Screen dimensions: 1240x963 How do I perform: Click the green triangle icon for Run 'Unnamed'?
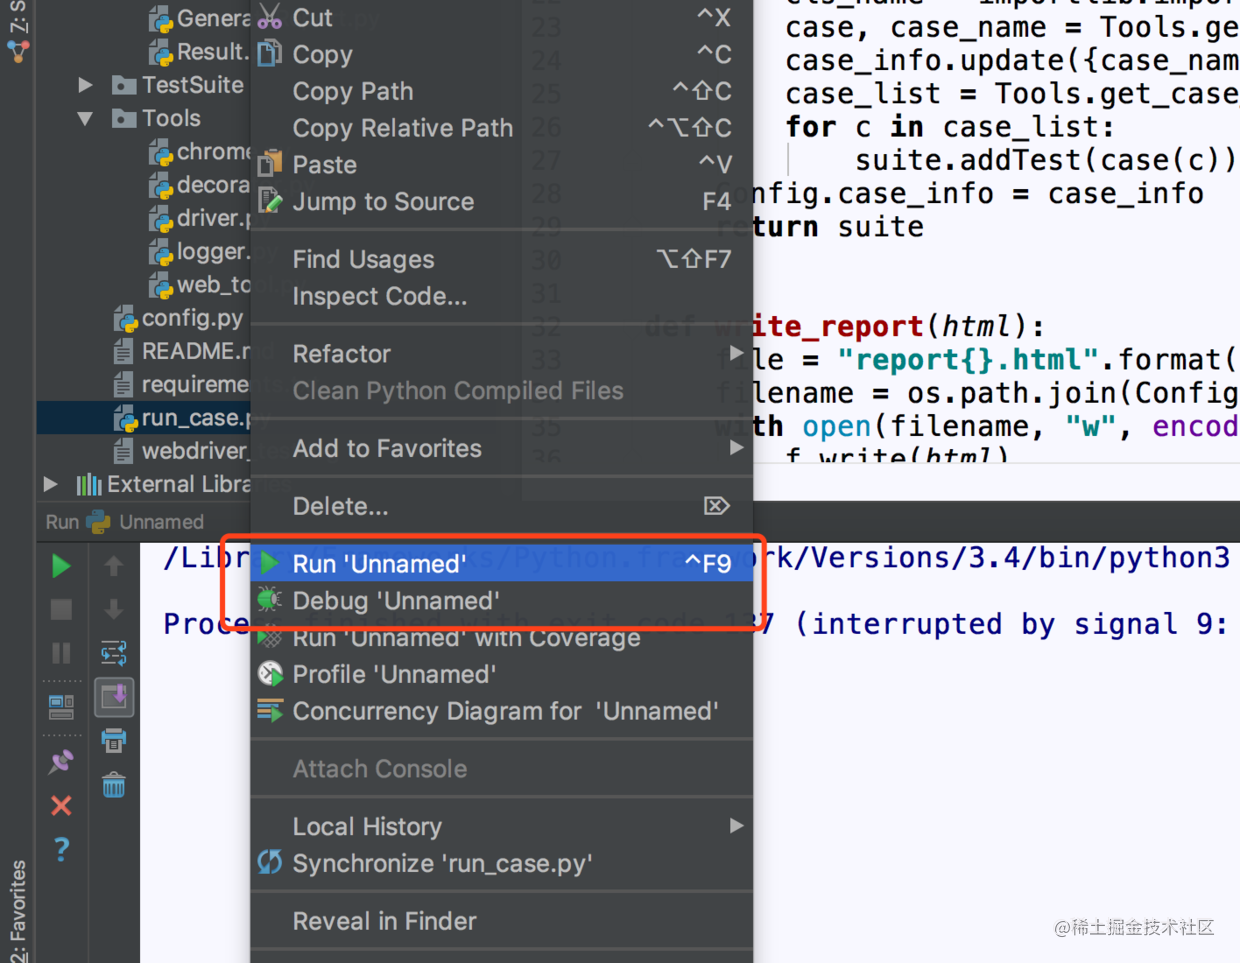click(x=270, y=563)
